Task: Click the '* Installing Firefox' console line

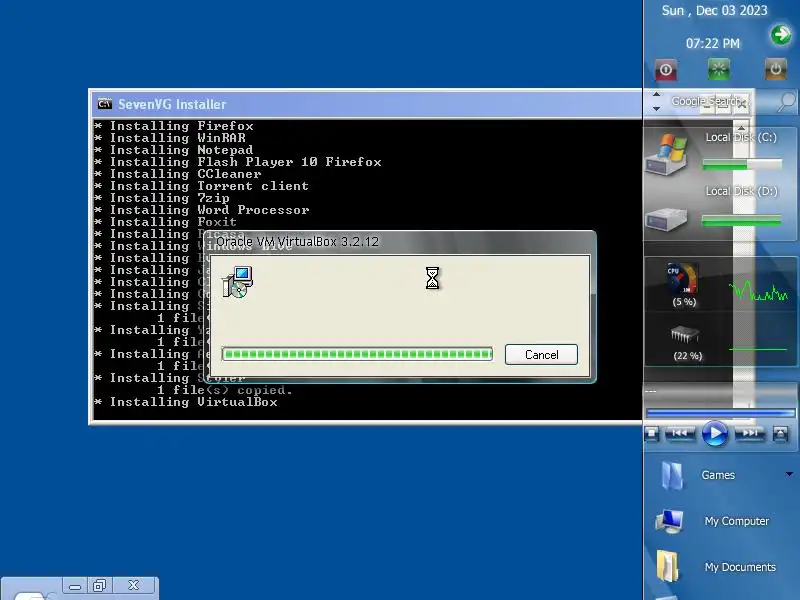Action: pyautogui.click(x=174, y=126)
